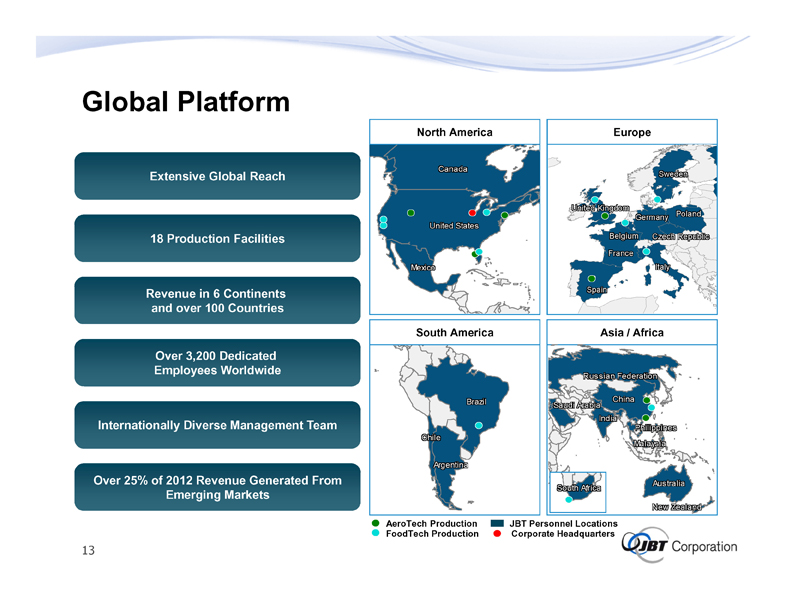
Task: Select the South America map header
Action: (x=453, y=332)
